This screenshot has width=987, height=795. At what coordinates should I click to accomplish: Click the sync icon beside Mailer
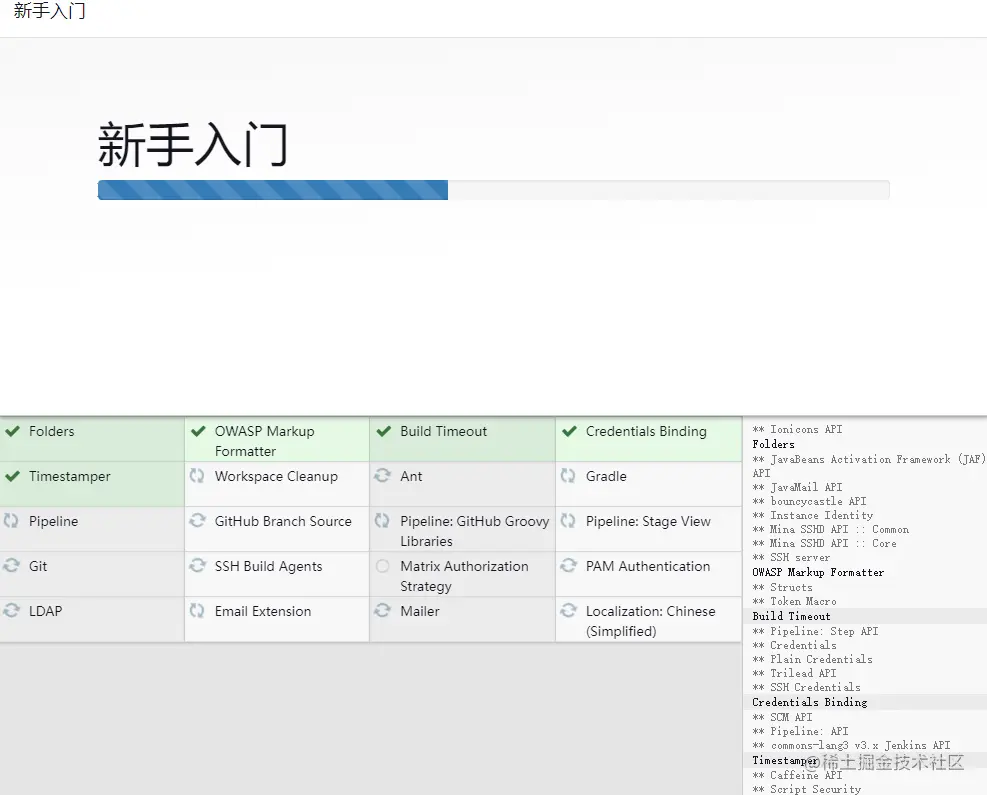point(383,611)
